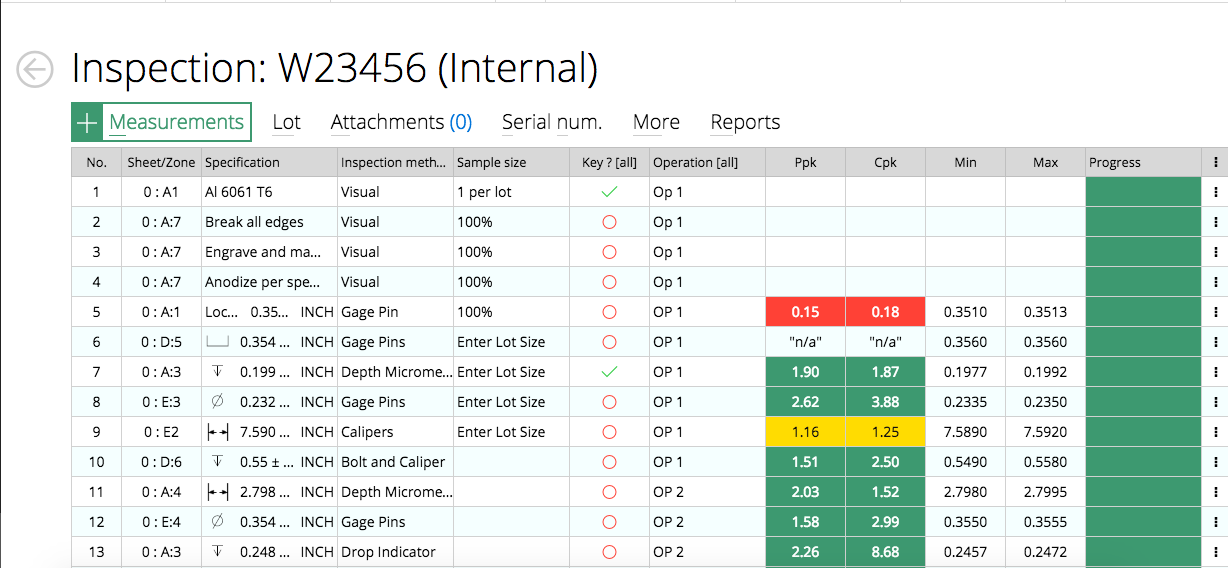Viewport: 1228px width, 568px height.
Task: Click the red Ppk 0.15 cell
Action: coord(805,312)
